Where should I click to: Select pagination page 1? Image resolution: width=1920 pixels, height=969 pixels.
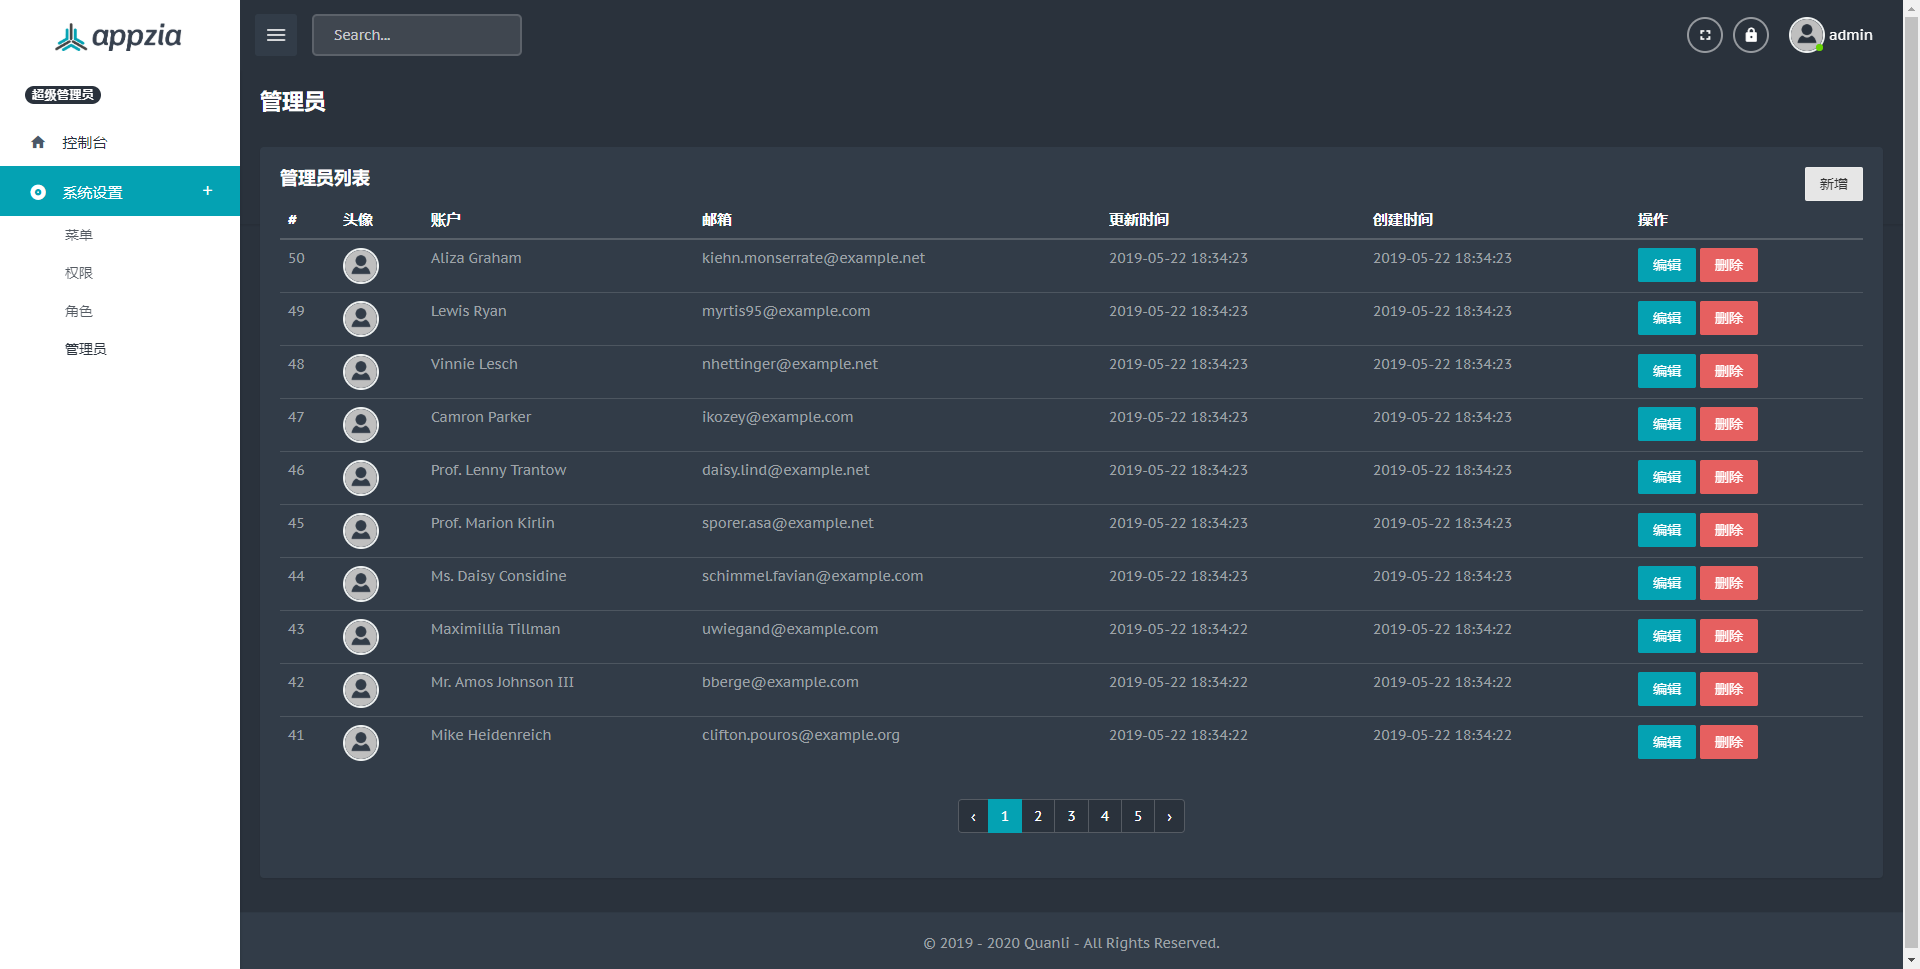(x=1005, y=816)
